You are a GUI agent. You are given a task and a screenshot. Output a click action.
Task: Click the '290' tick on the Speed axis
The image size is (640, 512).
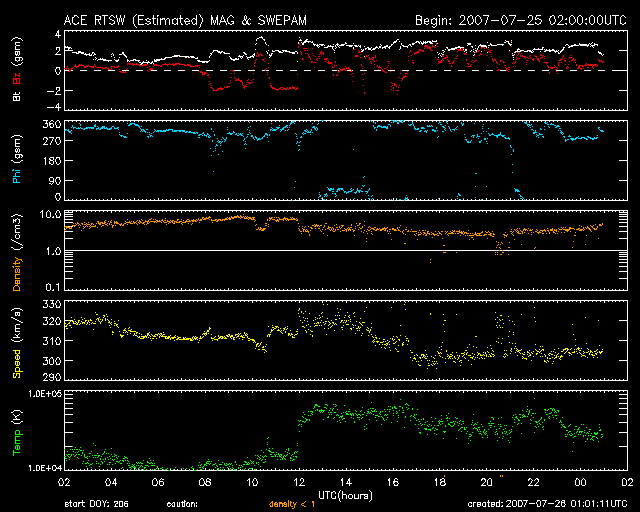pyautogui.click(x=52, y=376)
